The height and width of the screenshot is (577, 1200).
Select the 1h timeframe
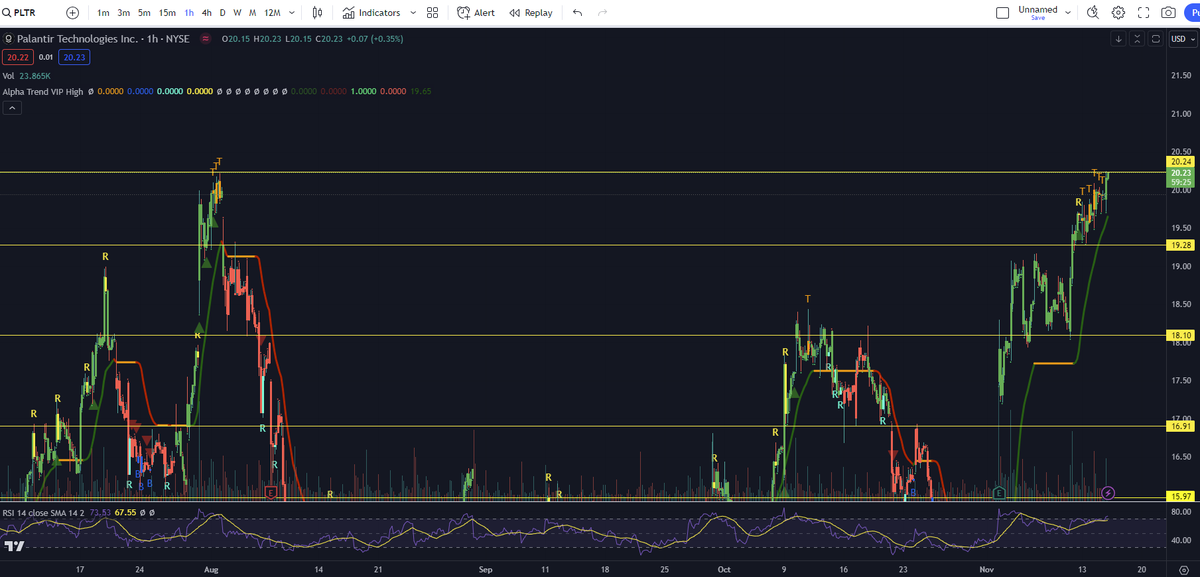click(x=189, y=13)
